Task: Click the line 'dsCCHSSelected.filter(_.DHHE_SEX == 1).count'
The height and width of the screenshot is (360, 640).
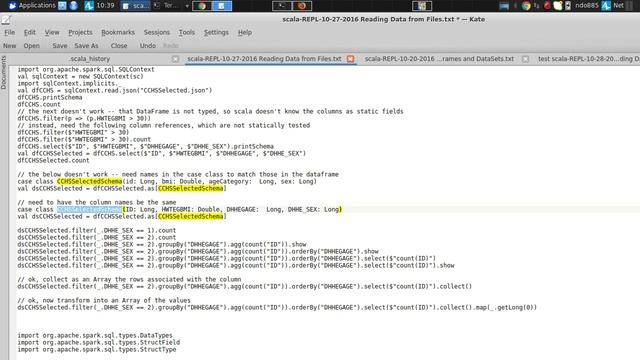Action: [x=97, y=230]
